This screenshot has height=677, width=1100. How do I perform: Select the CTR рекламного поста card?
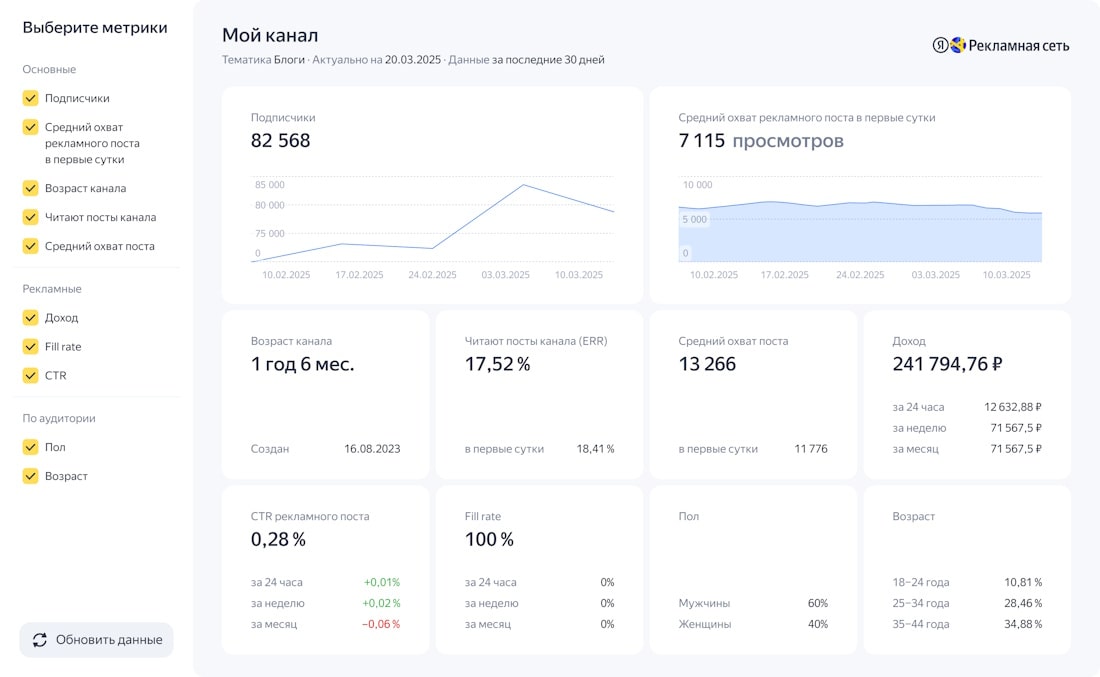click(x=325, y=569)
